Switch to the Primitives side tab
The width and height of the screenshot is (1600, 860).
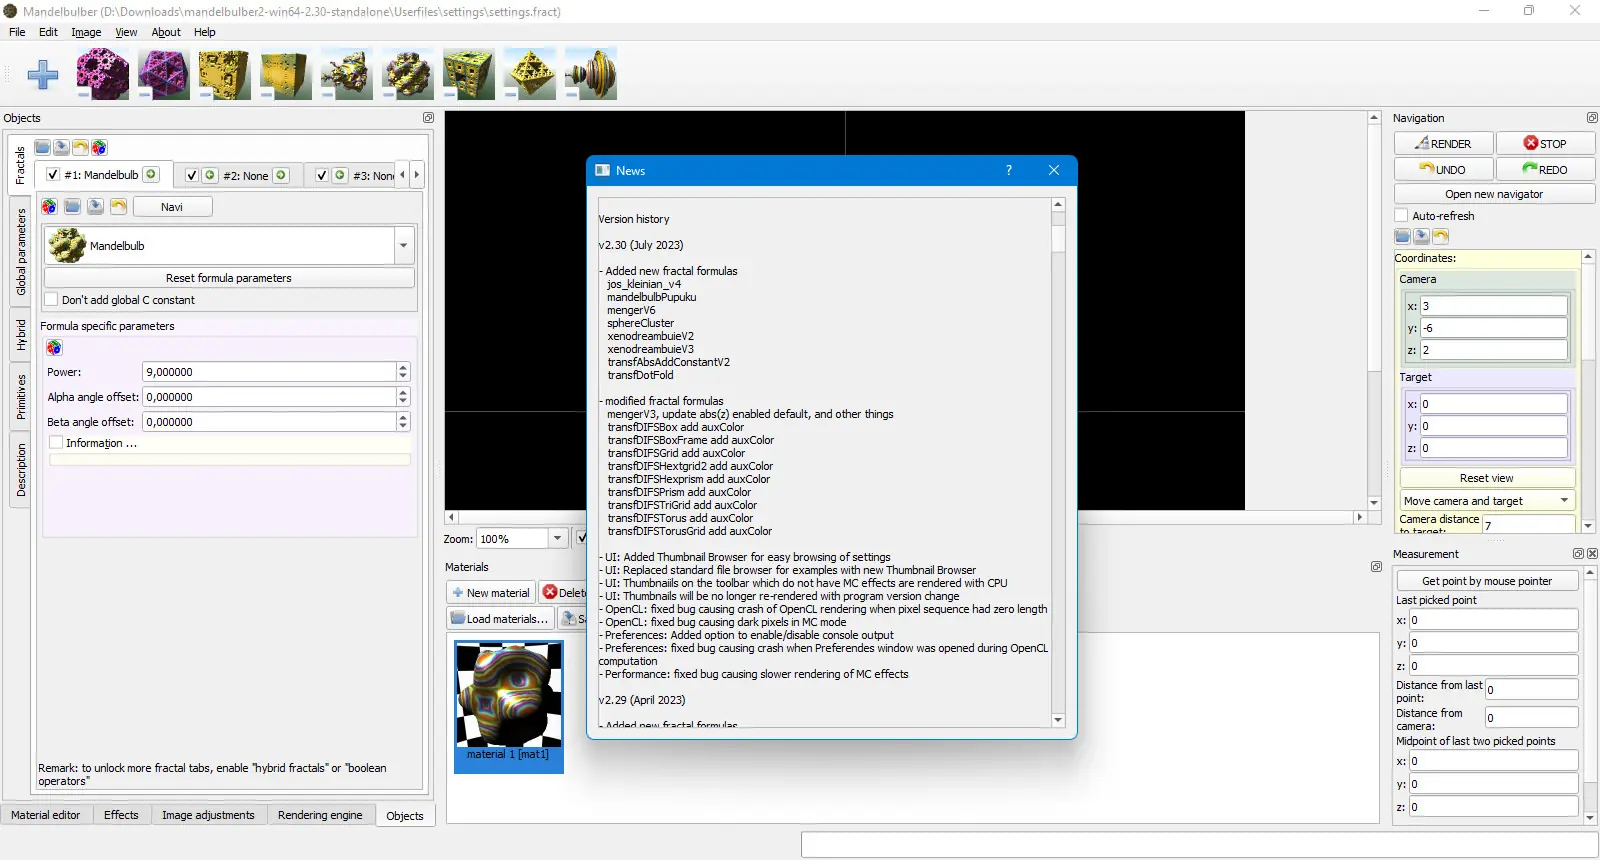[21, 397]
